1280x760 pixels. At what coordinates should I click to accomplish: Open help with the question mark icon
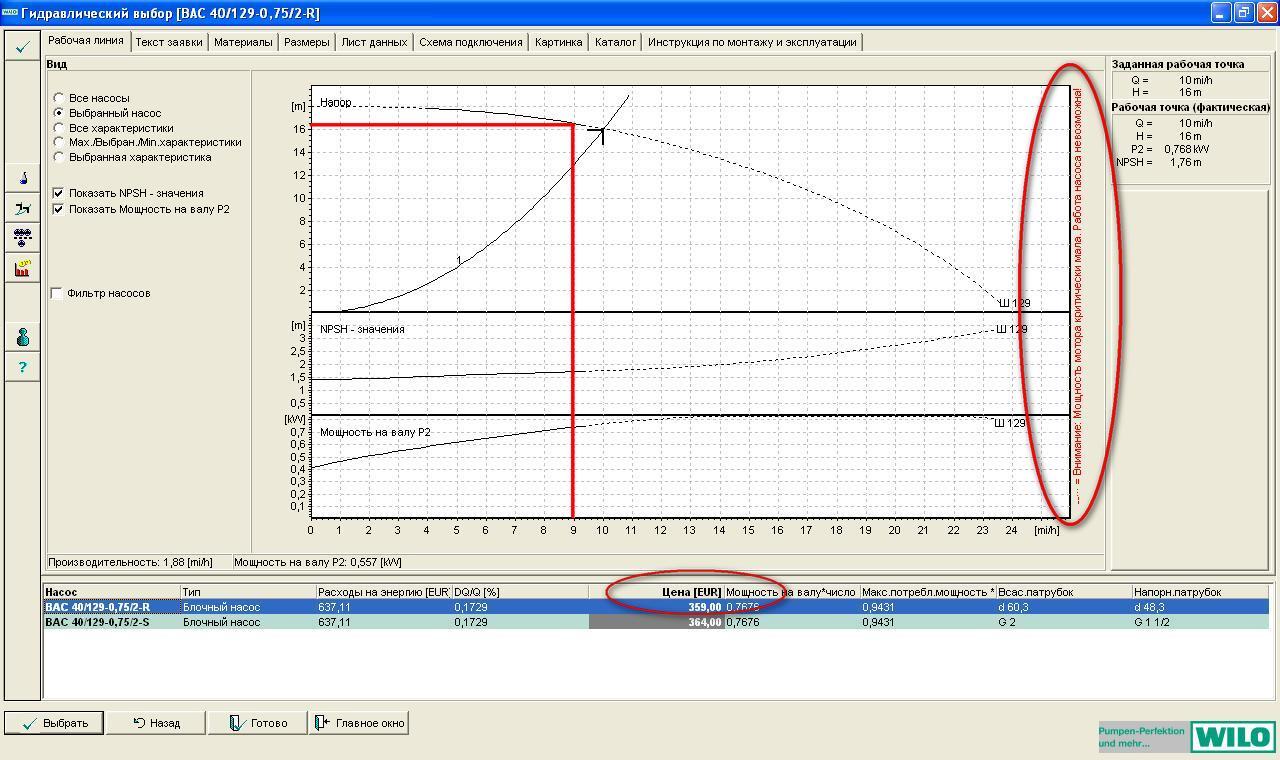pos(22,367)
